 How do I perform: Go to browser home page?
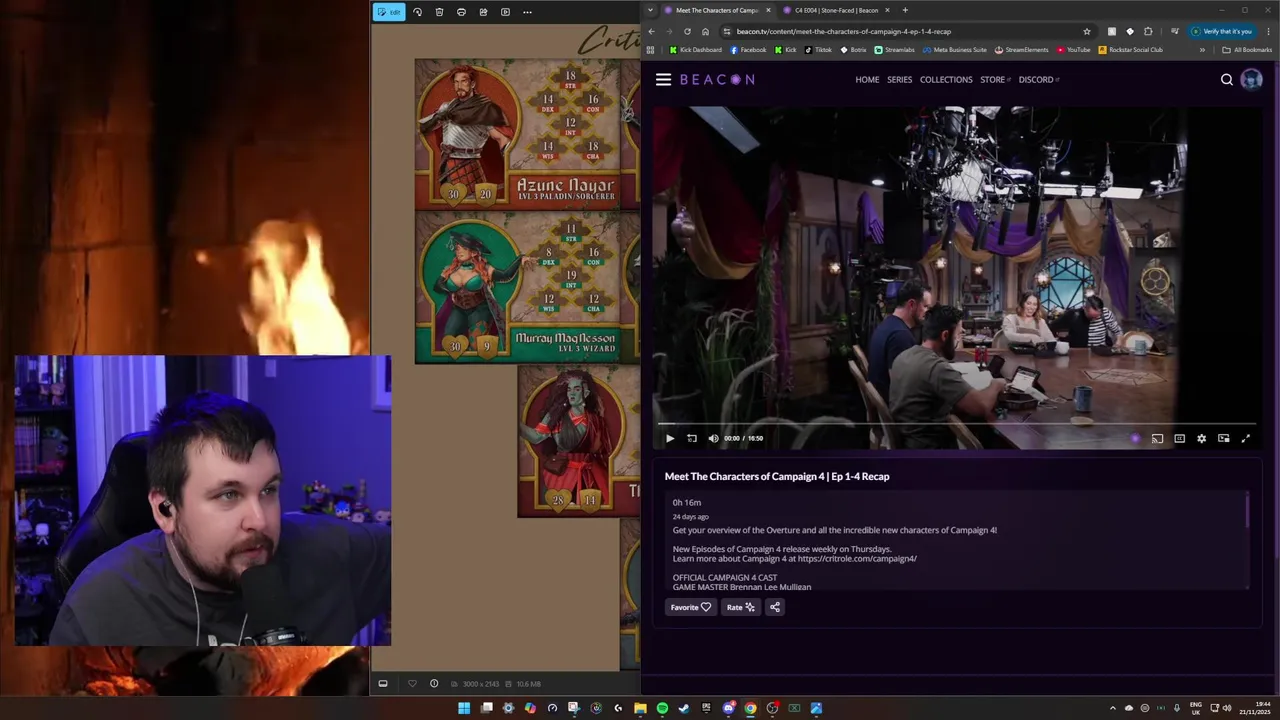pyautogui.click(x=705, y=31)
